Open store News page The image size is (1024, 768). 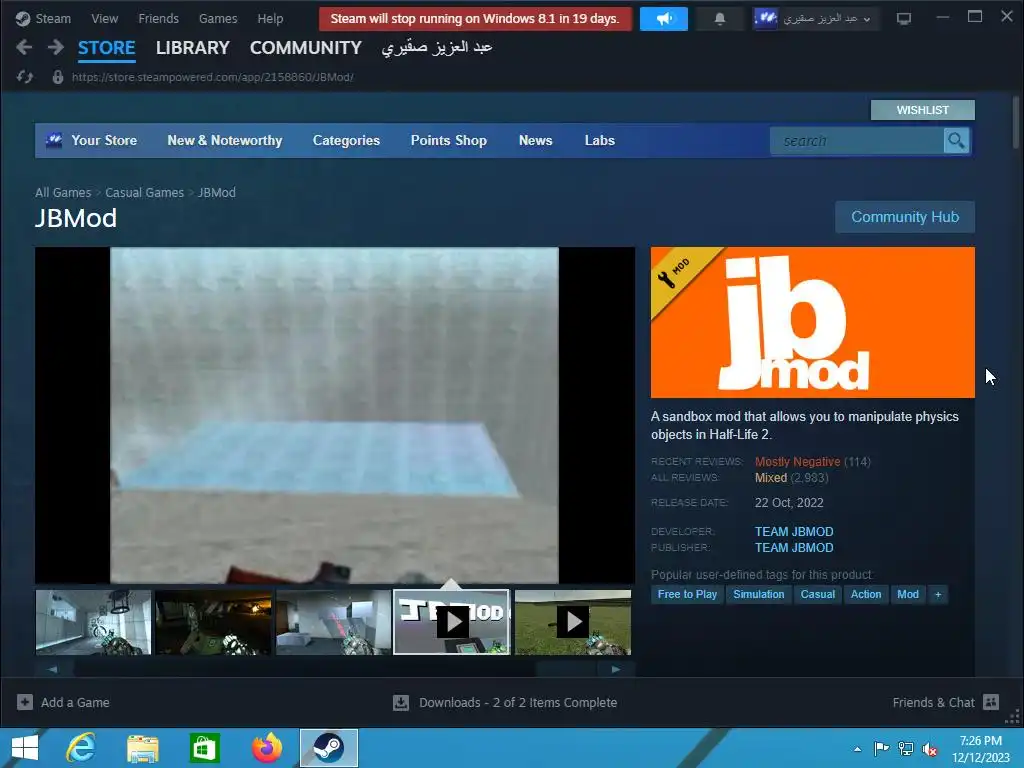pyautogui.click(x=536, y=140)
